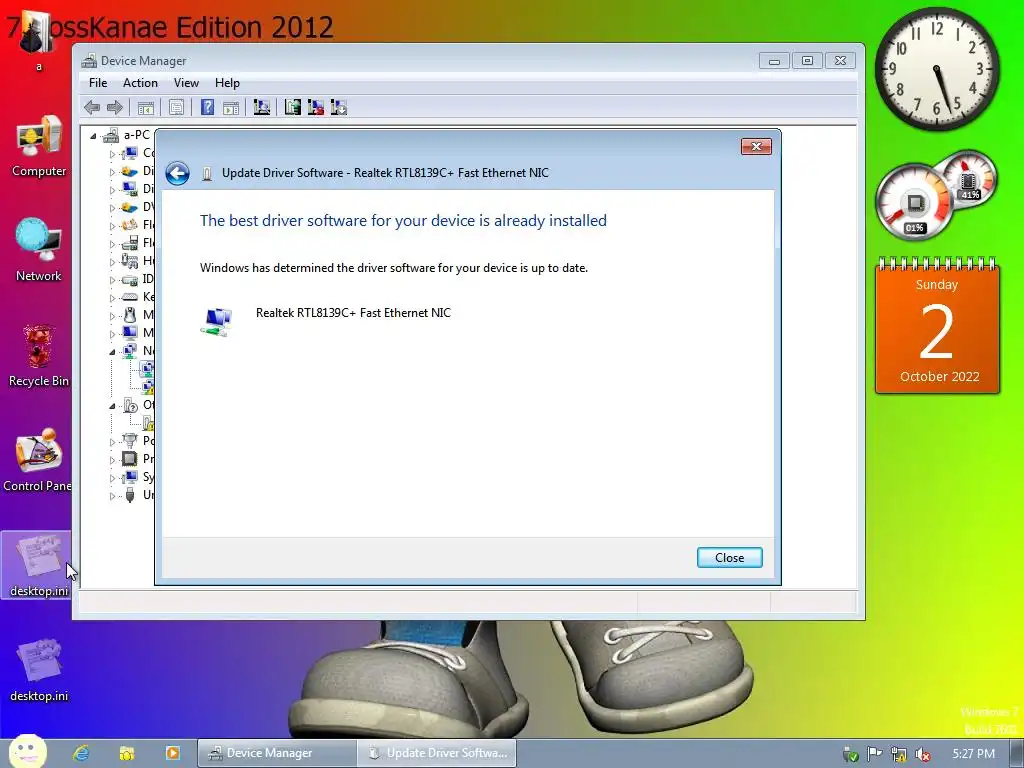Select the network adapters category icon
Screen dimensions: 1024x768
(x=130, y=351)
